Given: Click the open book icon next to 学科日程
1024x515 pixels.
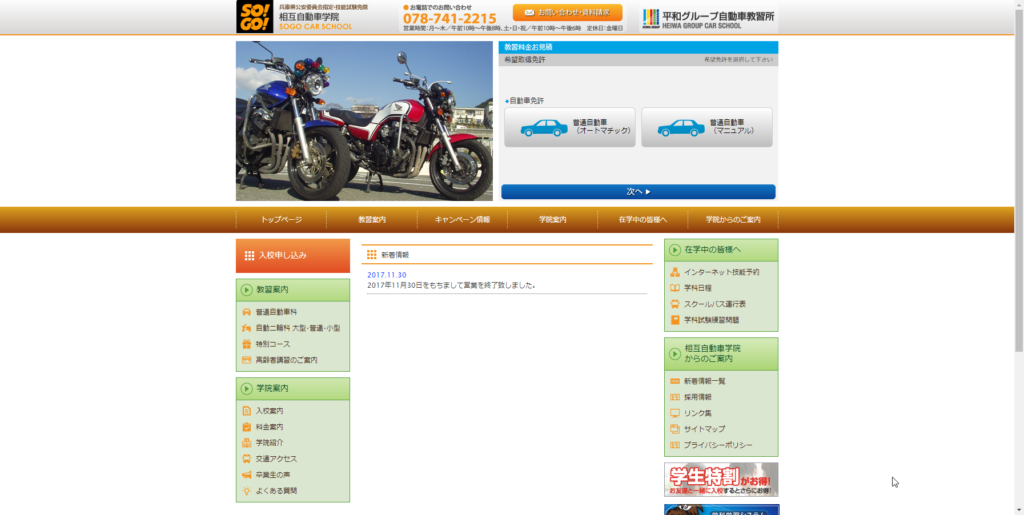Looking at the screenshot, I should coord(675,288).
